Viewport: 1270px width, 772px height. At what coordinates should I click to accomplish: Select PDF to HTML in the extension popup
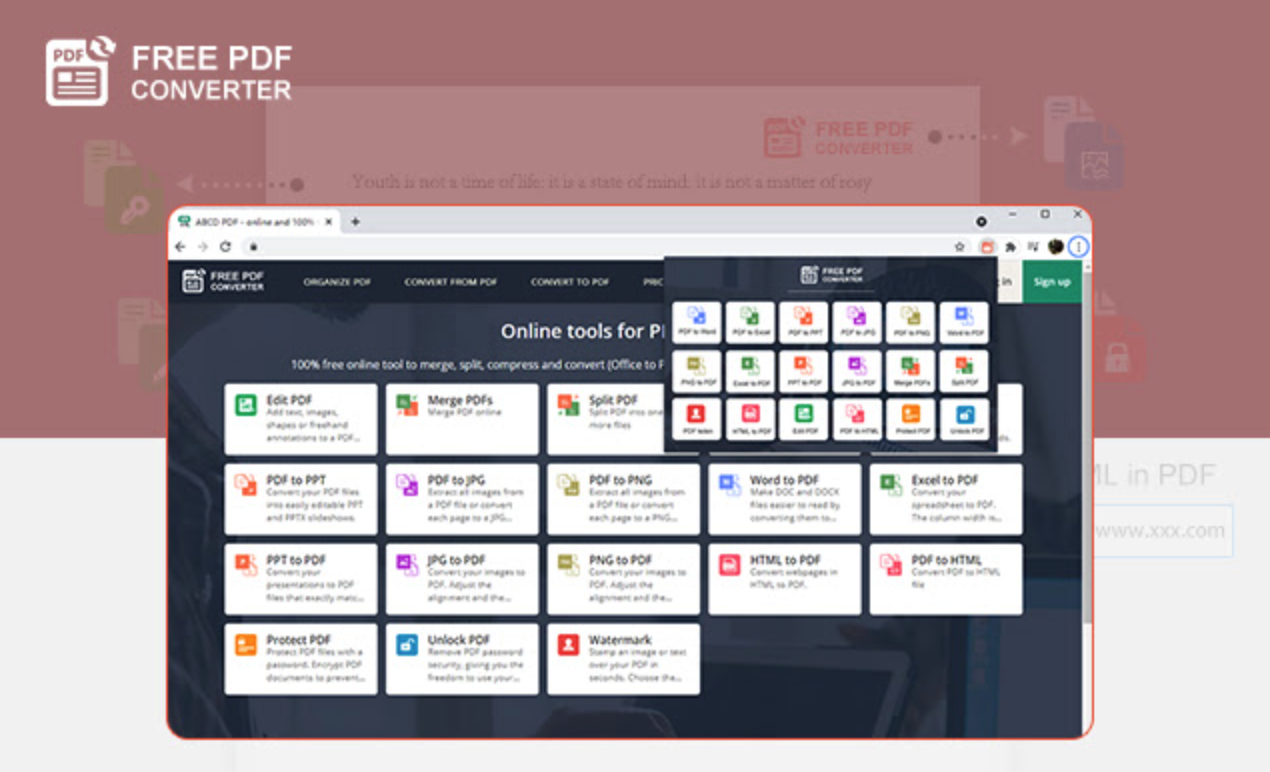pyautogui.click(x=857, y=419)
